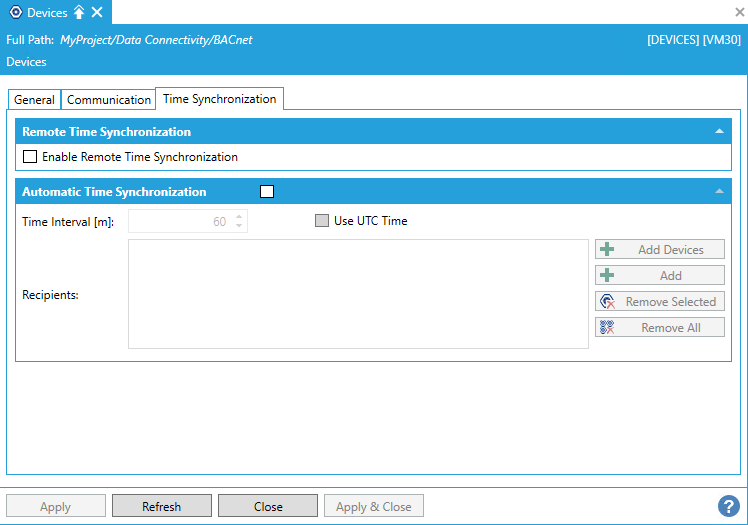The image size is (748, 525).
Task: Click the blue help question mark icon
Action: (x=728, y=506)
